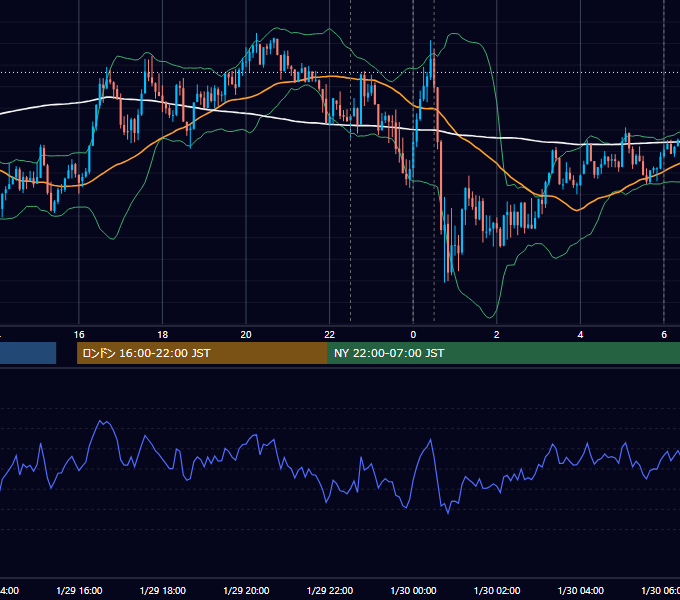680x600 pixels.
Task: Click the 20 hour label on upper axis
Action: 246,335
